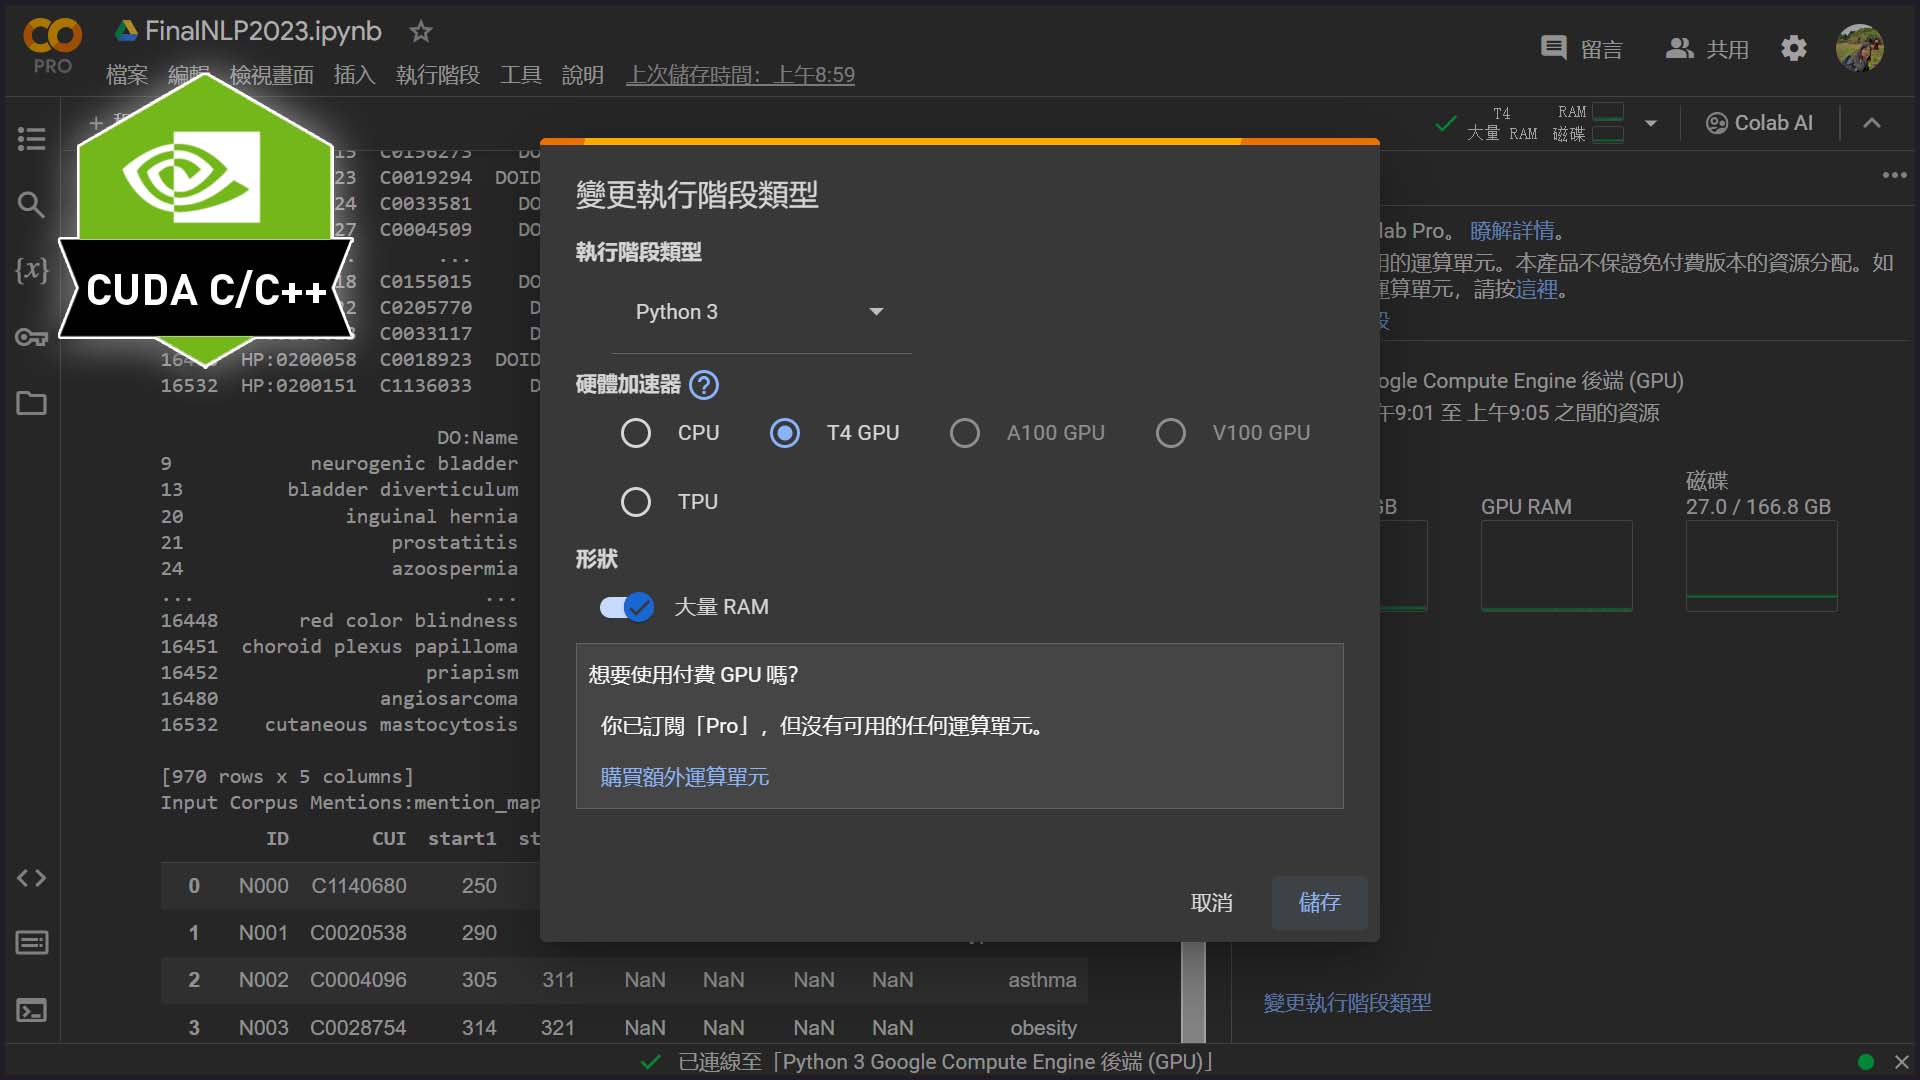This screenshot has width=1920, height=1080.
Task: Click 瞭解詳情 link in resources panel
Action: coord(1512,231)
